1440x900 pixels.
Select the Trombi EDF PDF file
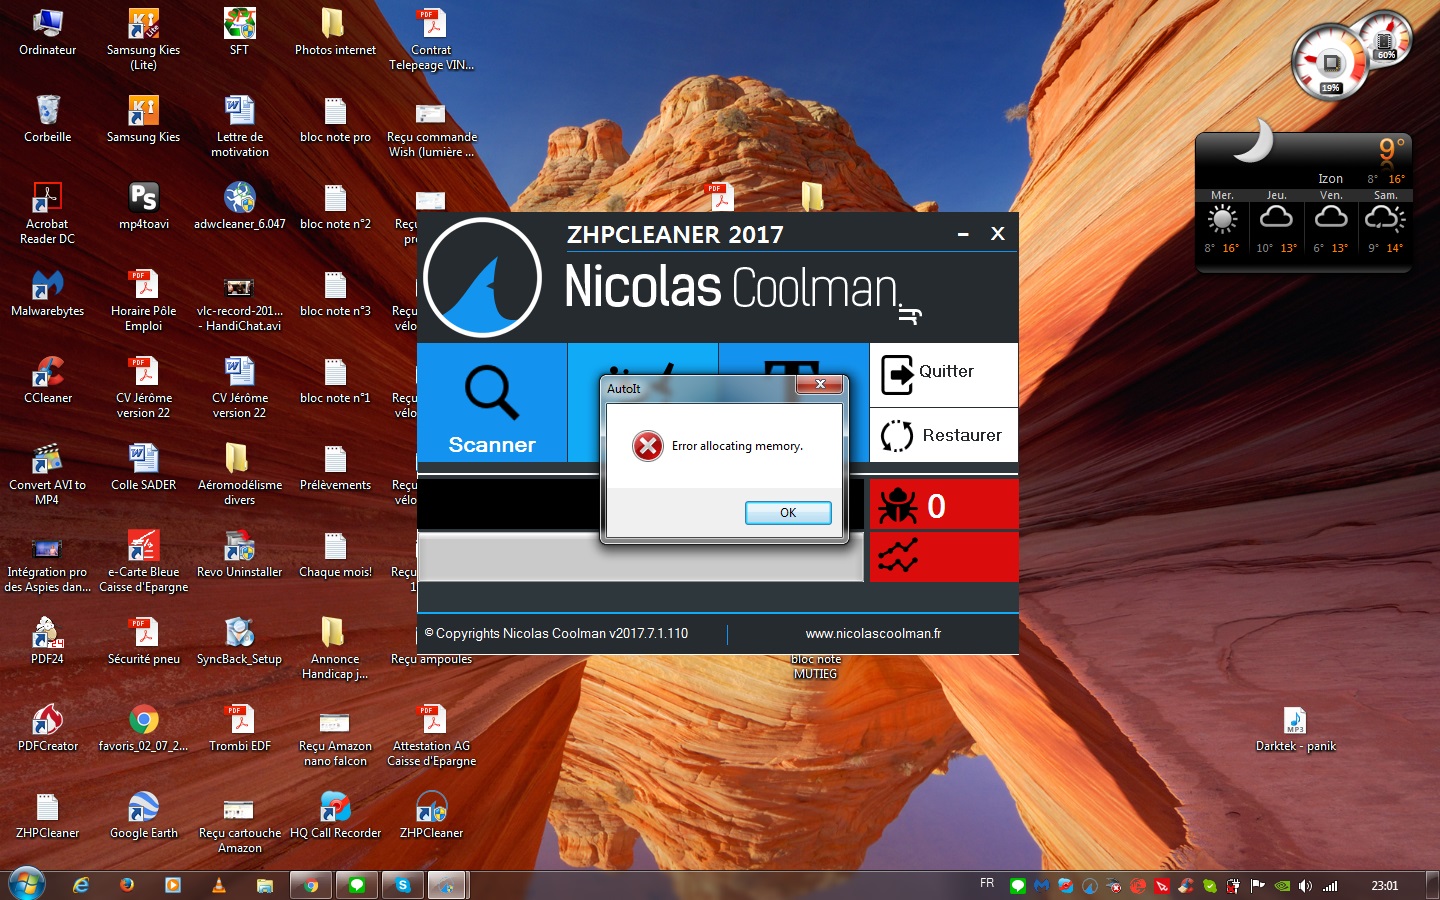pyautogui.click(x=239, y=728)
